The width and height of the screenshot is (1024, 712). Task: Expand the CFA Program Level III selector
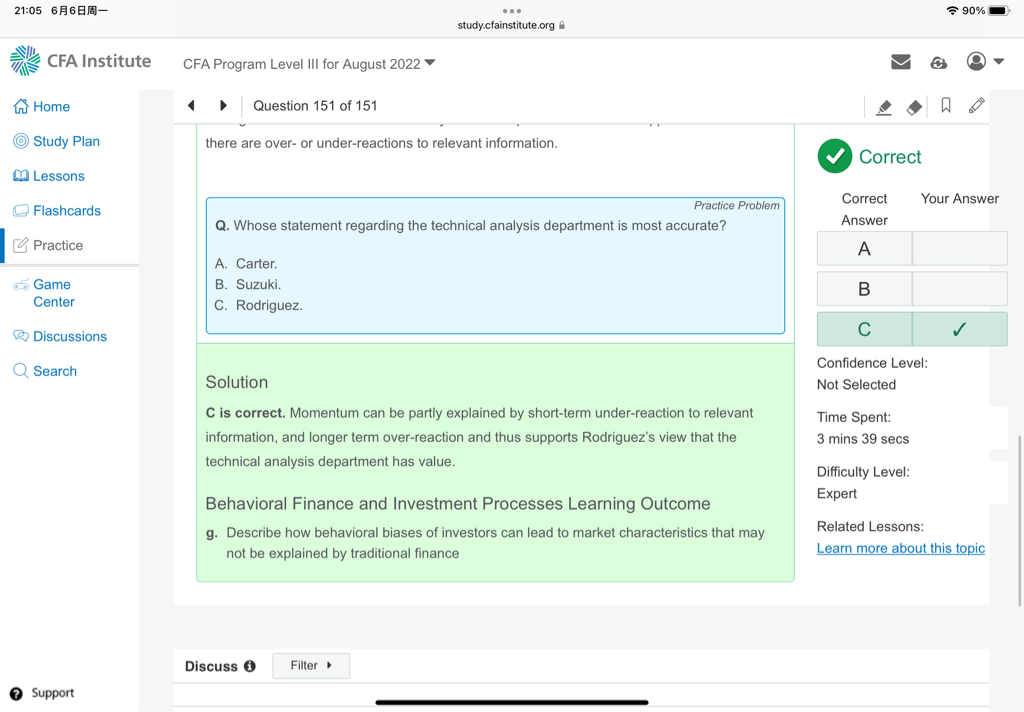(309, 64)
